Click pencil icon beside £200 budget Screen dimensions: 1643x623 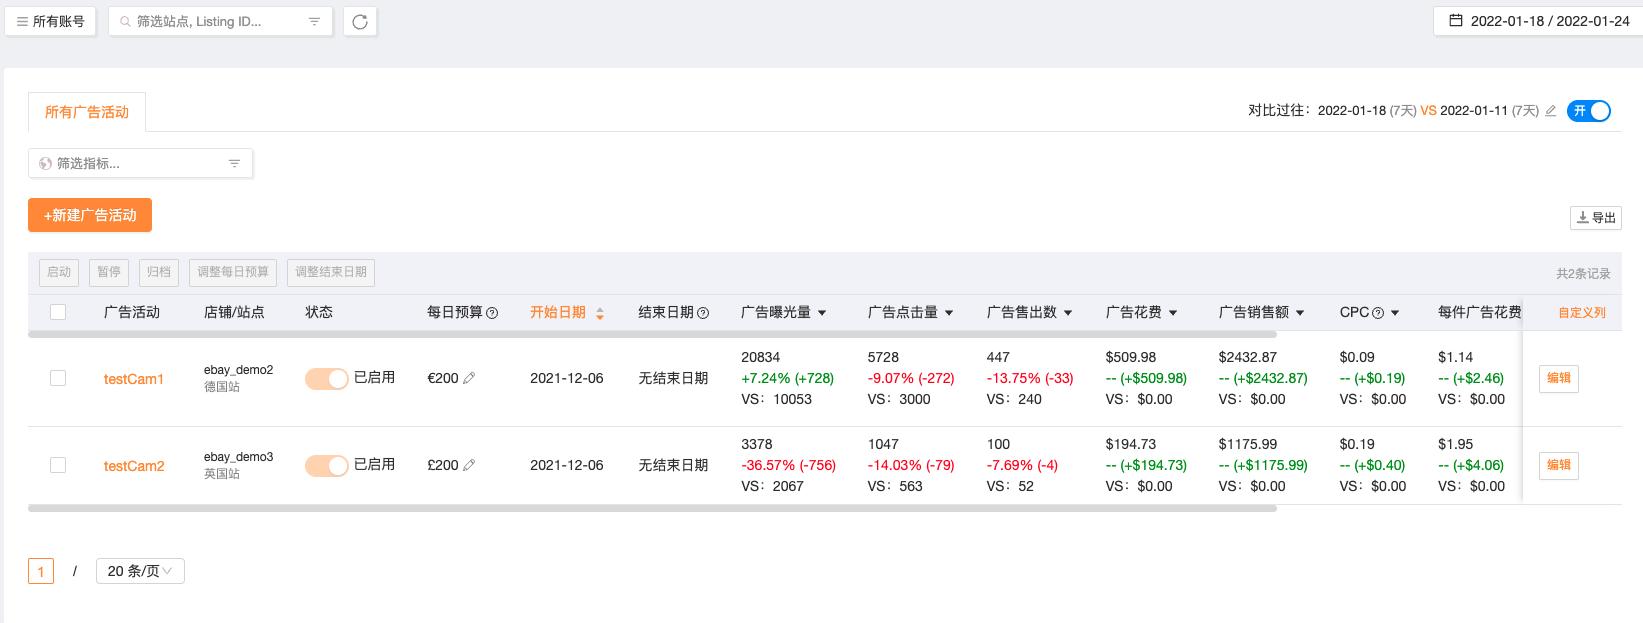[x=469, y=465]
